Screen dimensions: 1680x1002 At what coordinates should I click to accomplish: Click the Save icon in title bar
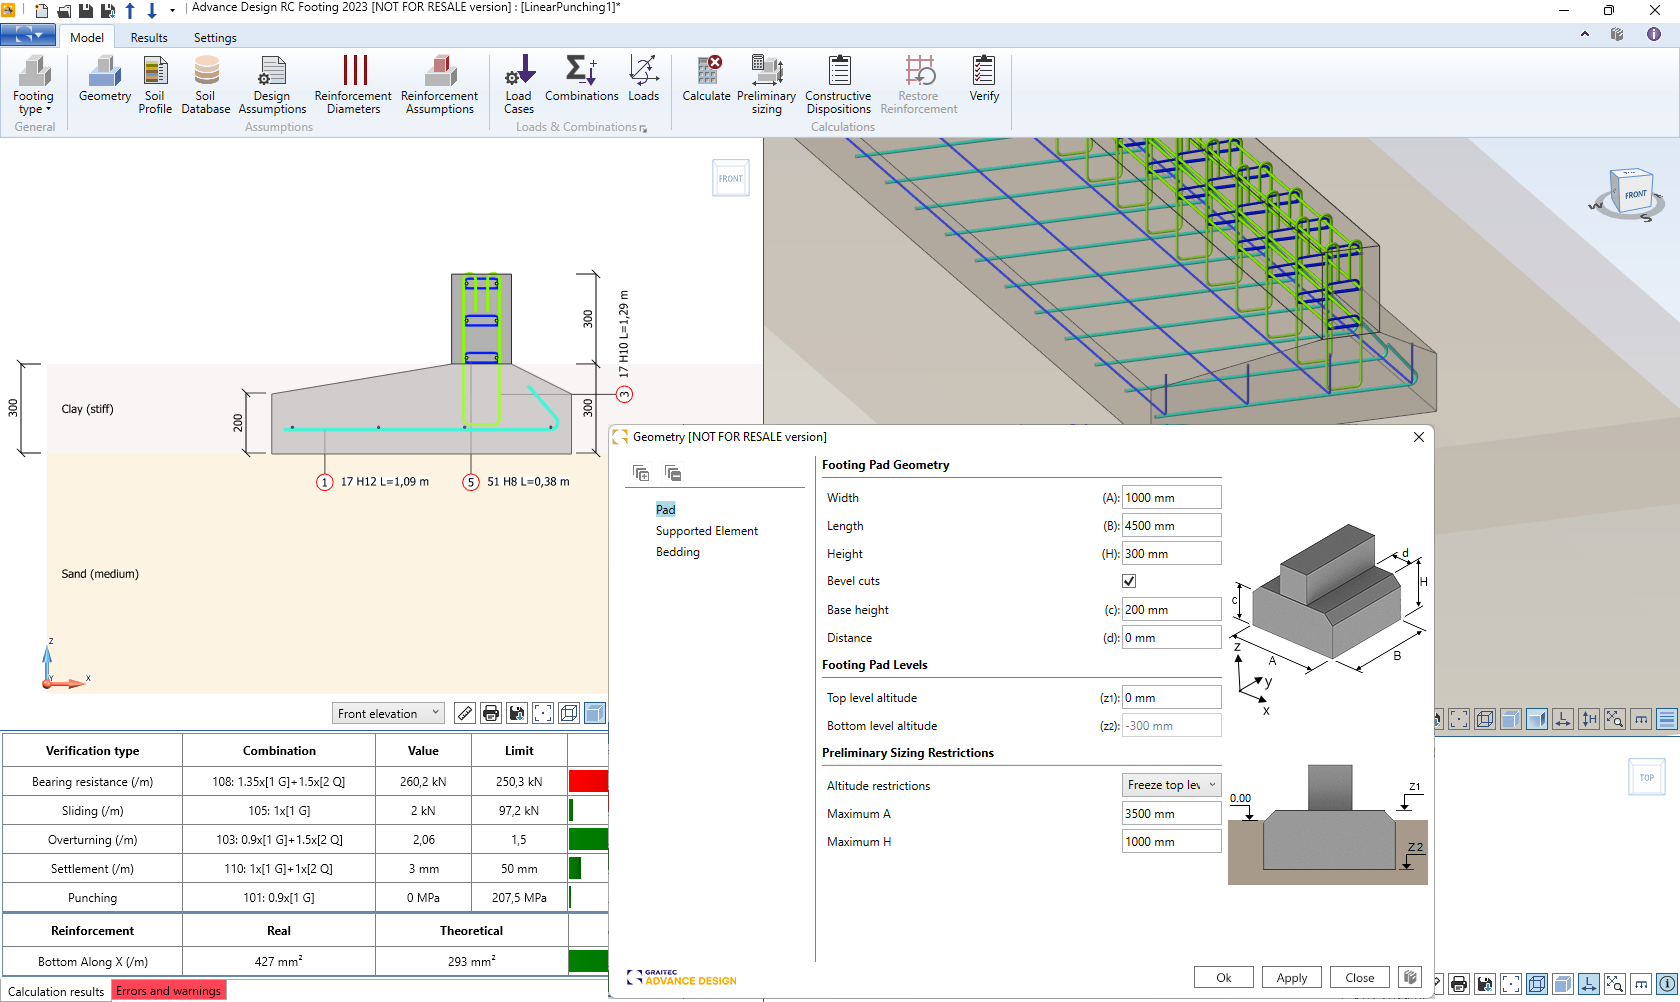[x=86, y=11]
